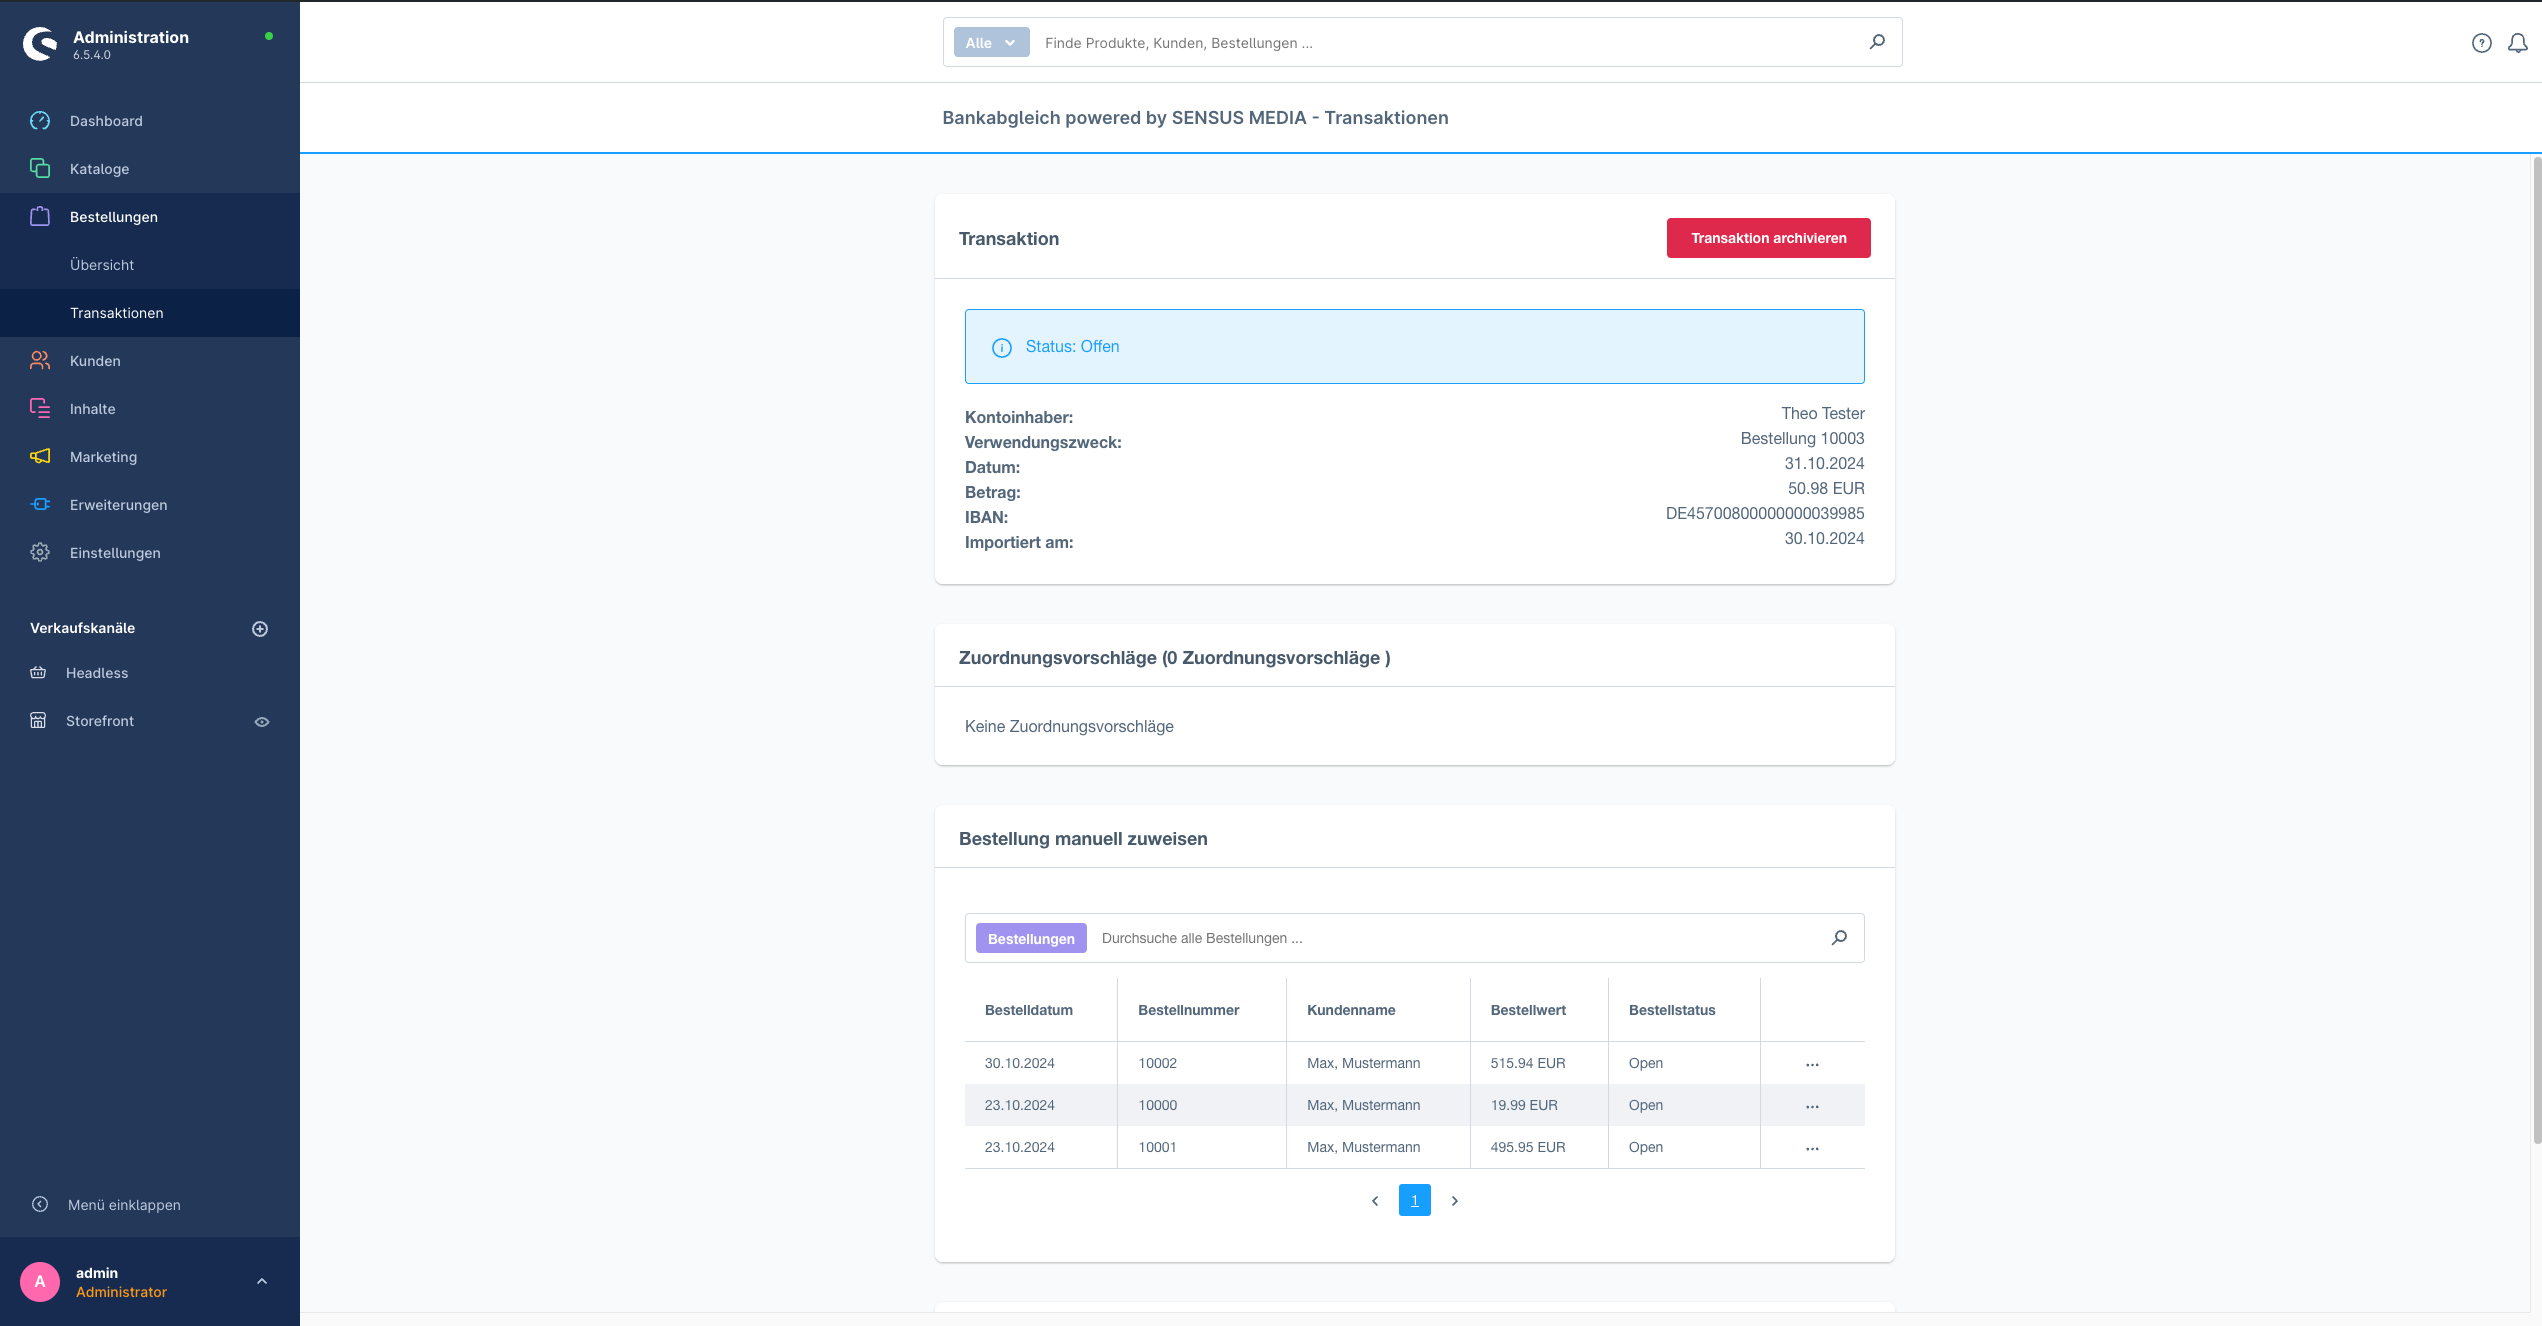The image size is (2542, 1326).
Task: Click the Bestellungen sidebar icon
Action: pyautogui.click(x=40, y=217)
